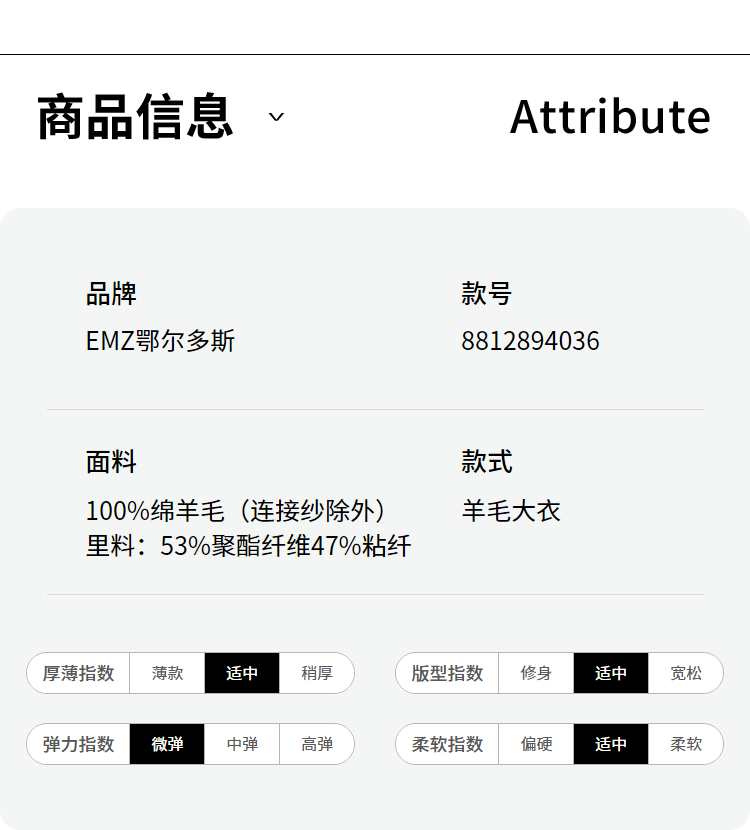
Task: Click 100%绵羊毛 fabric composition text
Action: point(237,511)
